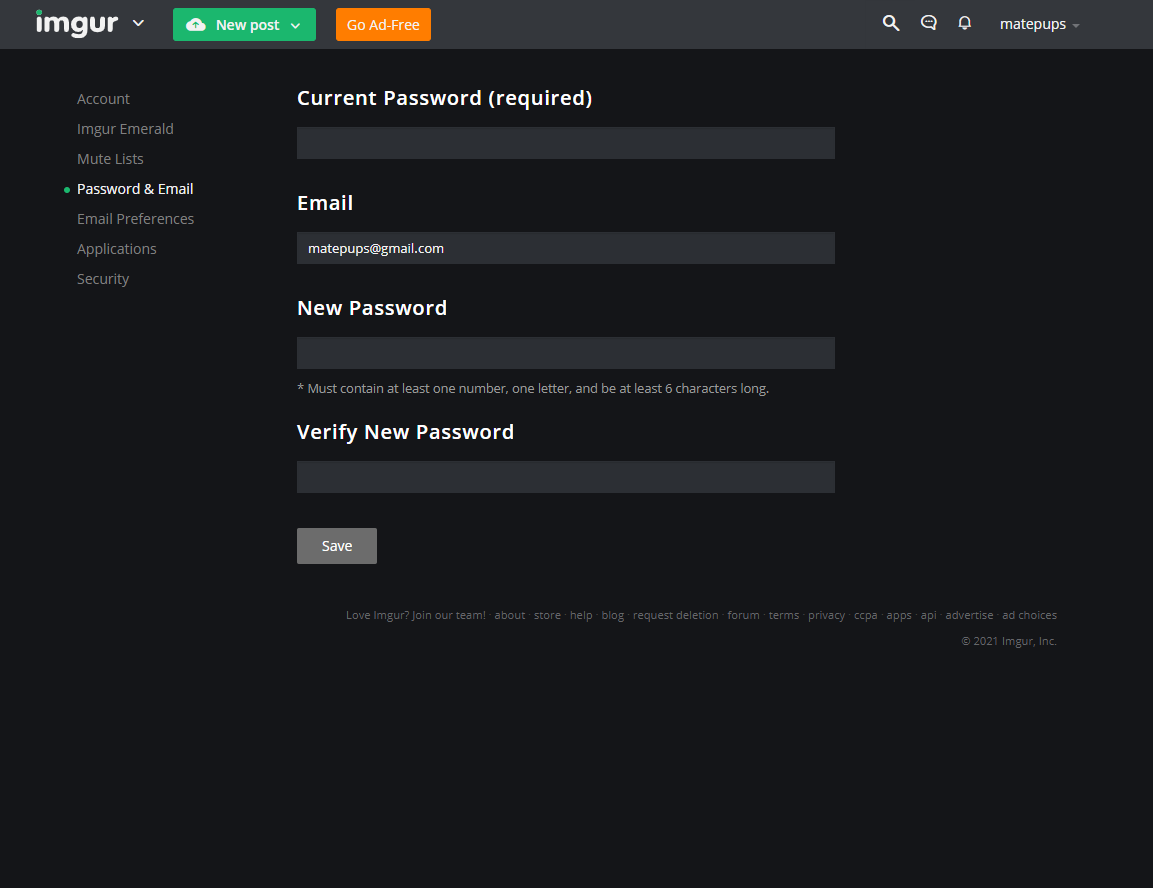This screenshot has height=888, width=1153.
Task: Open the matepups user menu
Action: 1039,24
